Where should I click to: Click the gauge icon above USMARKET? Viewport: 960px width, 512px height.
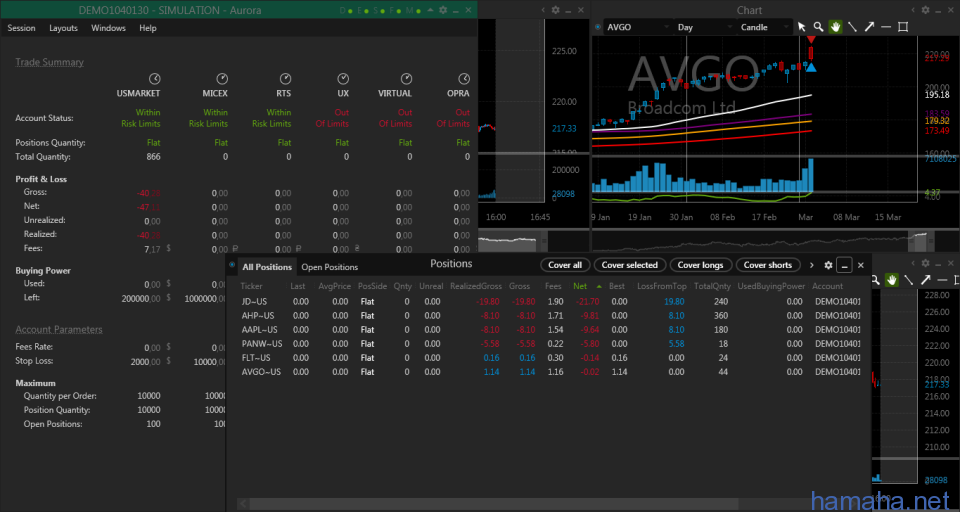[154, 78]
